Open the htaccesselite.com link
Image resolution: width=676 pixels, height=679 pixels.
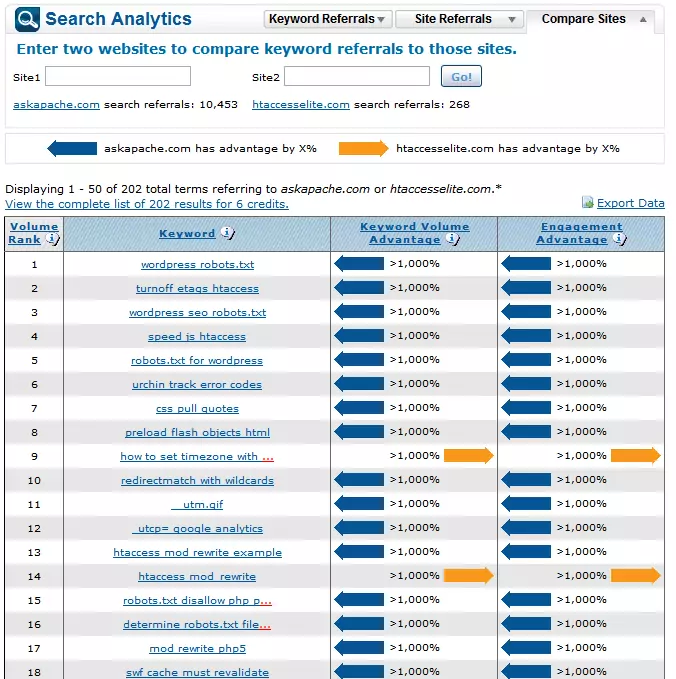300,104
